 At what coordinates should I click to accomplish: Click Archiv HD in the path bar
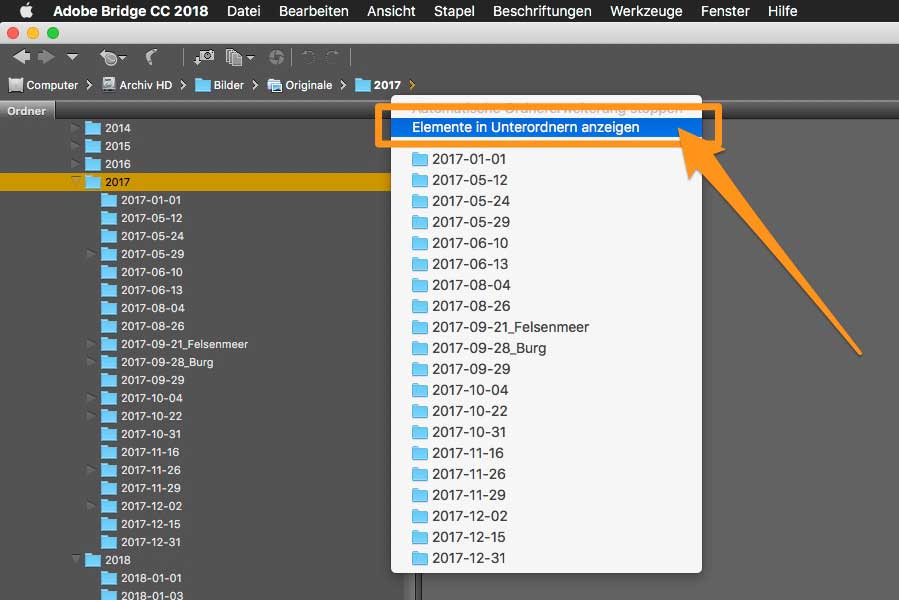coord(137,85)
